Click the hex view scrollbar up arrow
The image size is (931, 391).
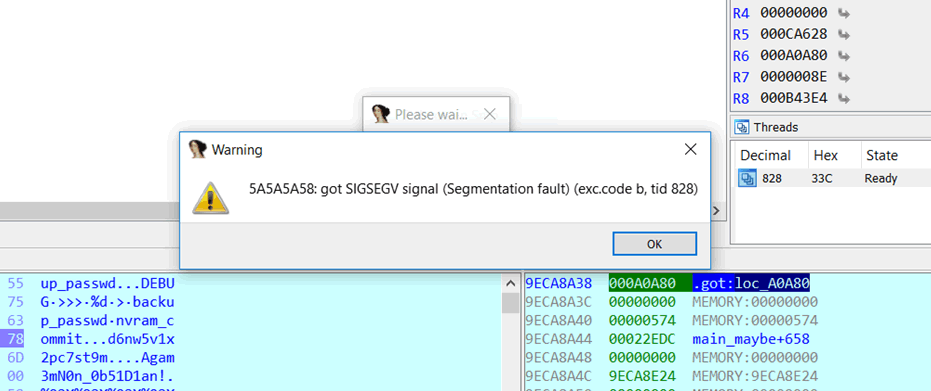coord(510,283)
